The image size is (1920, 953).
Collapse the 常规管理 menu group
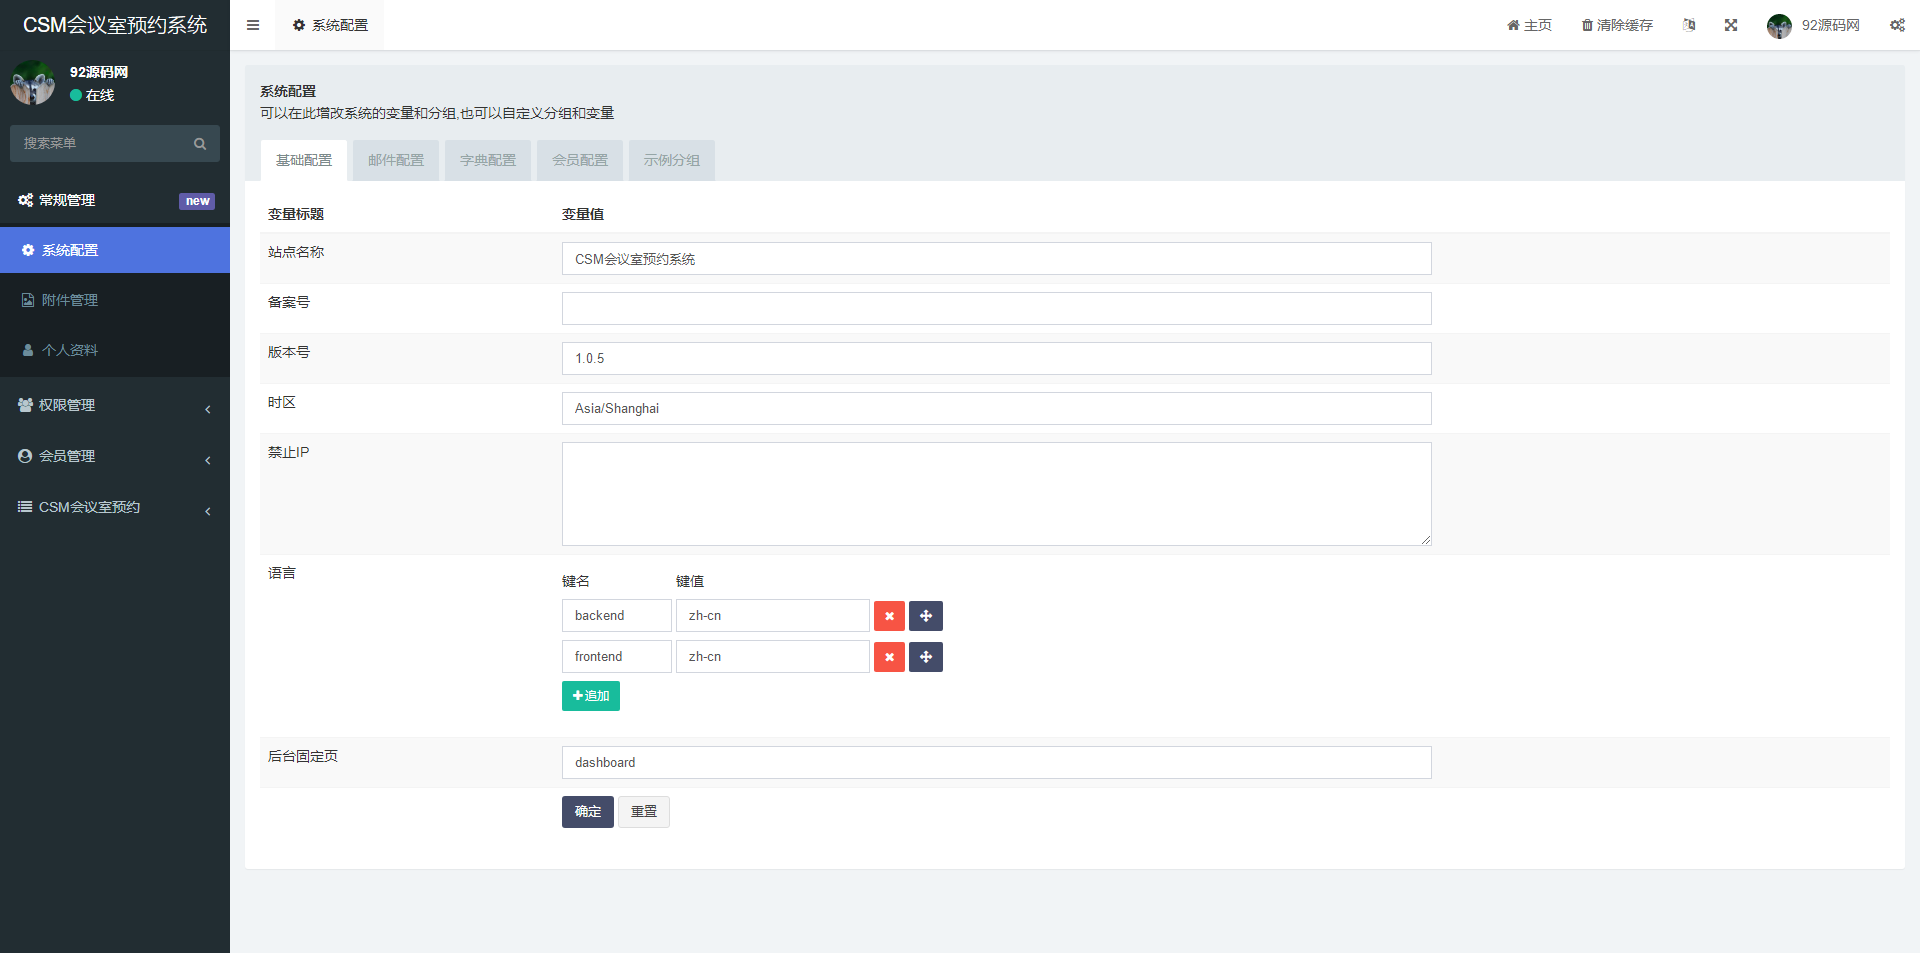click(x=115, y=200)
